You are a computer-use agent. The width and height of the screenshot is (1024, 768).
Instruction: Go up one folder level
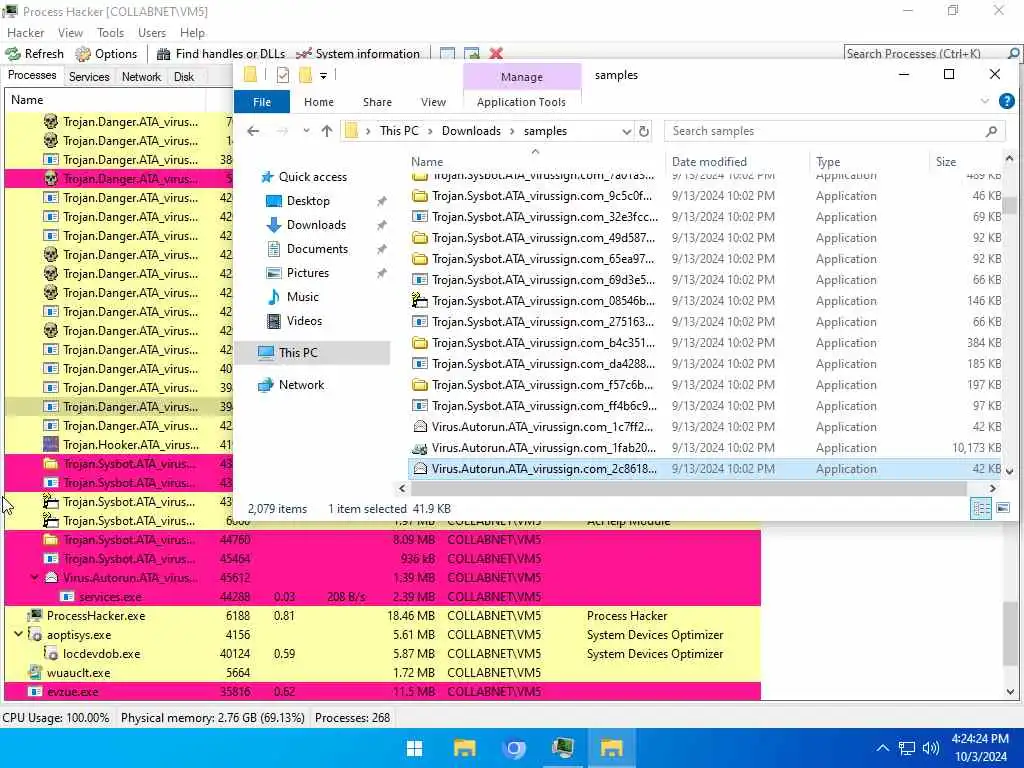pos(327,131)
